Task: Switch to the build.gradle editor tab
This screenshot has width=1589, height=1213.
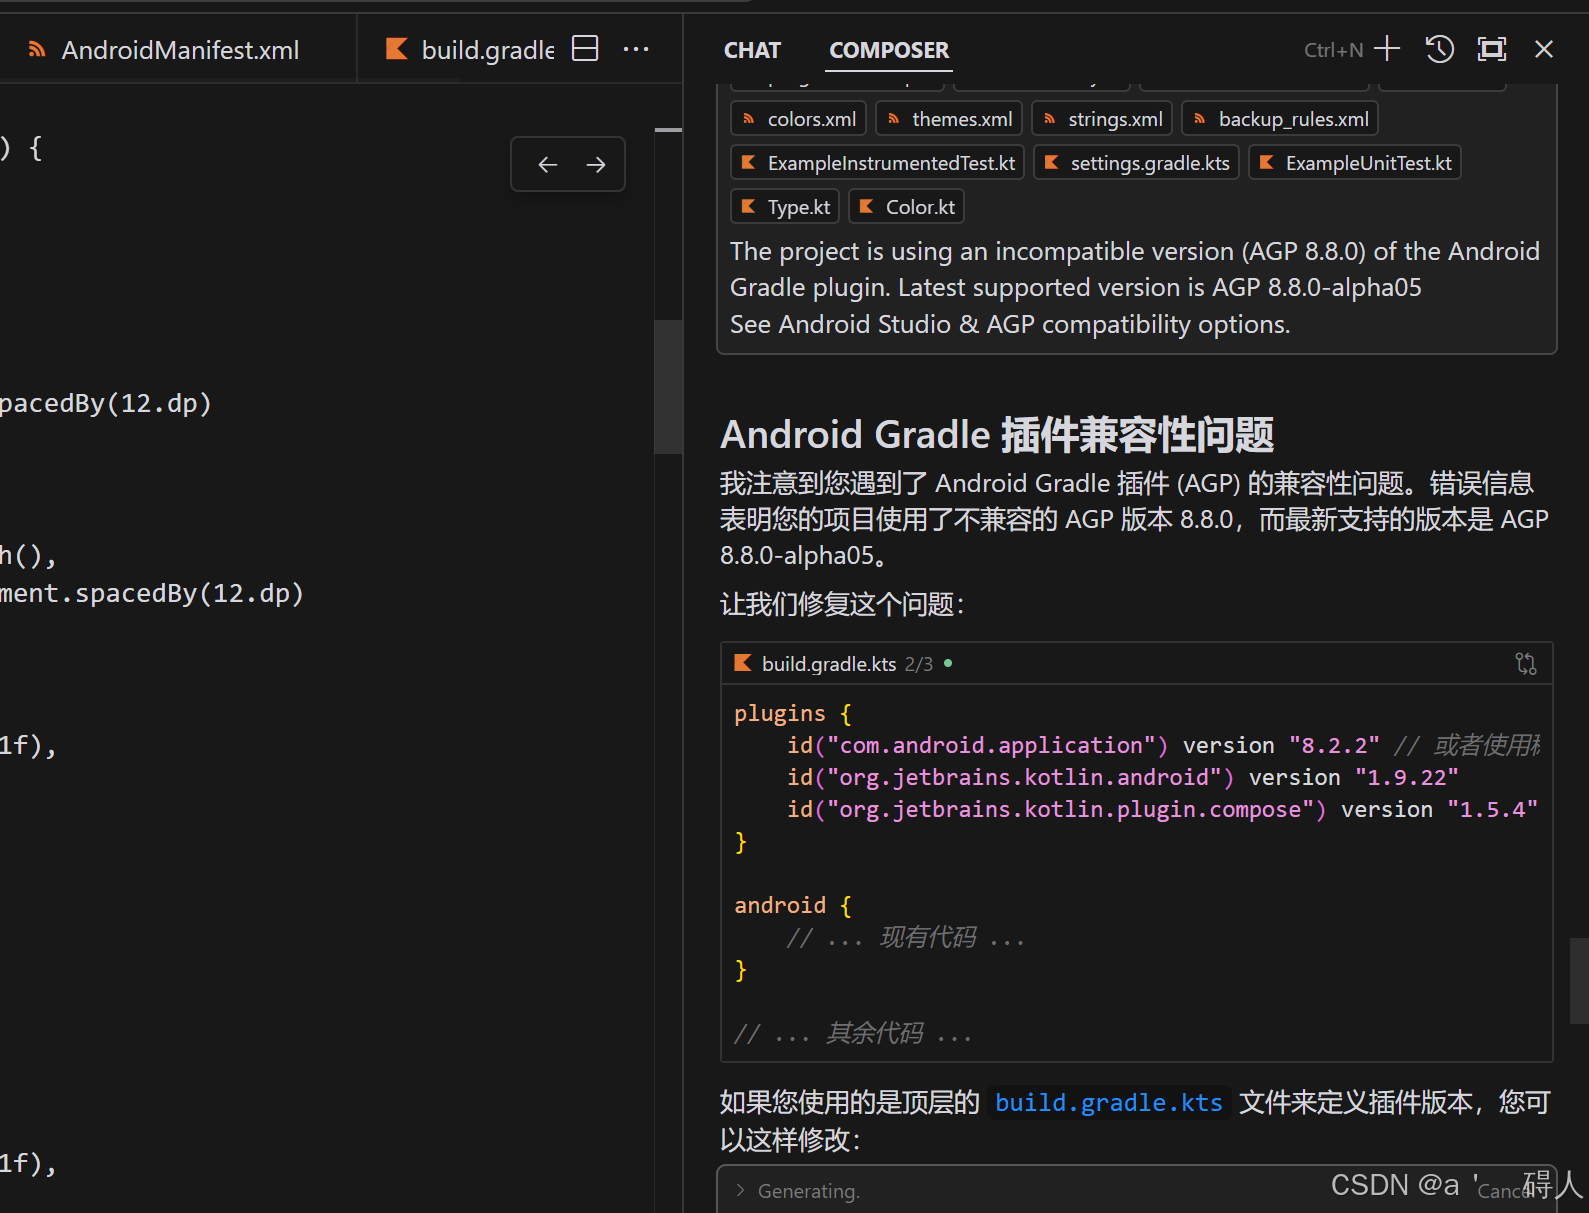Action: coord(470,50)
